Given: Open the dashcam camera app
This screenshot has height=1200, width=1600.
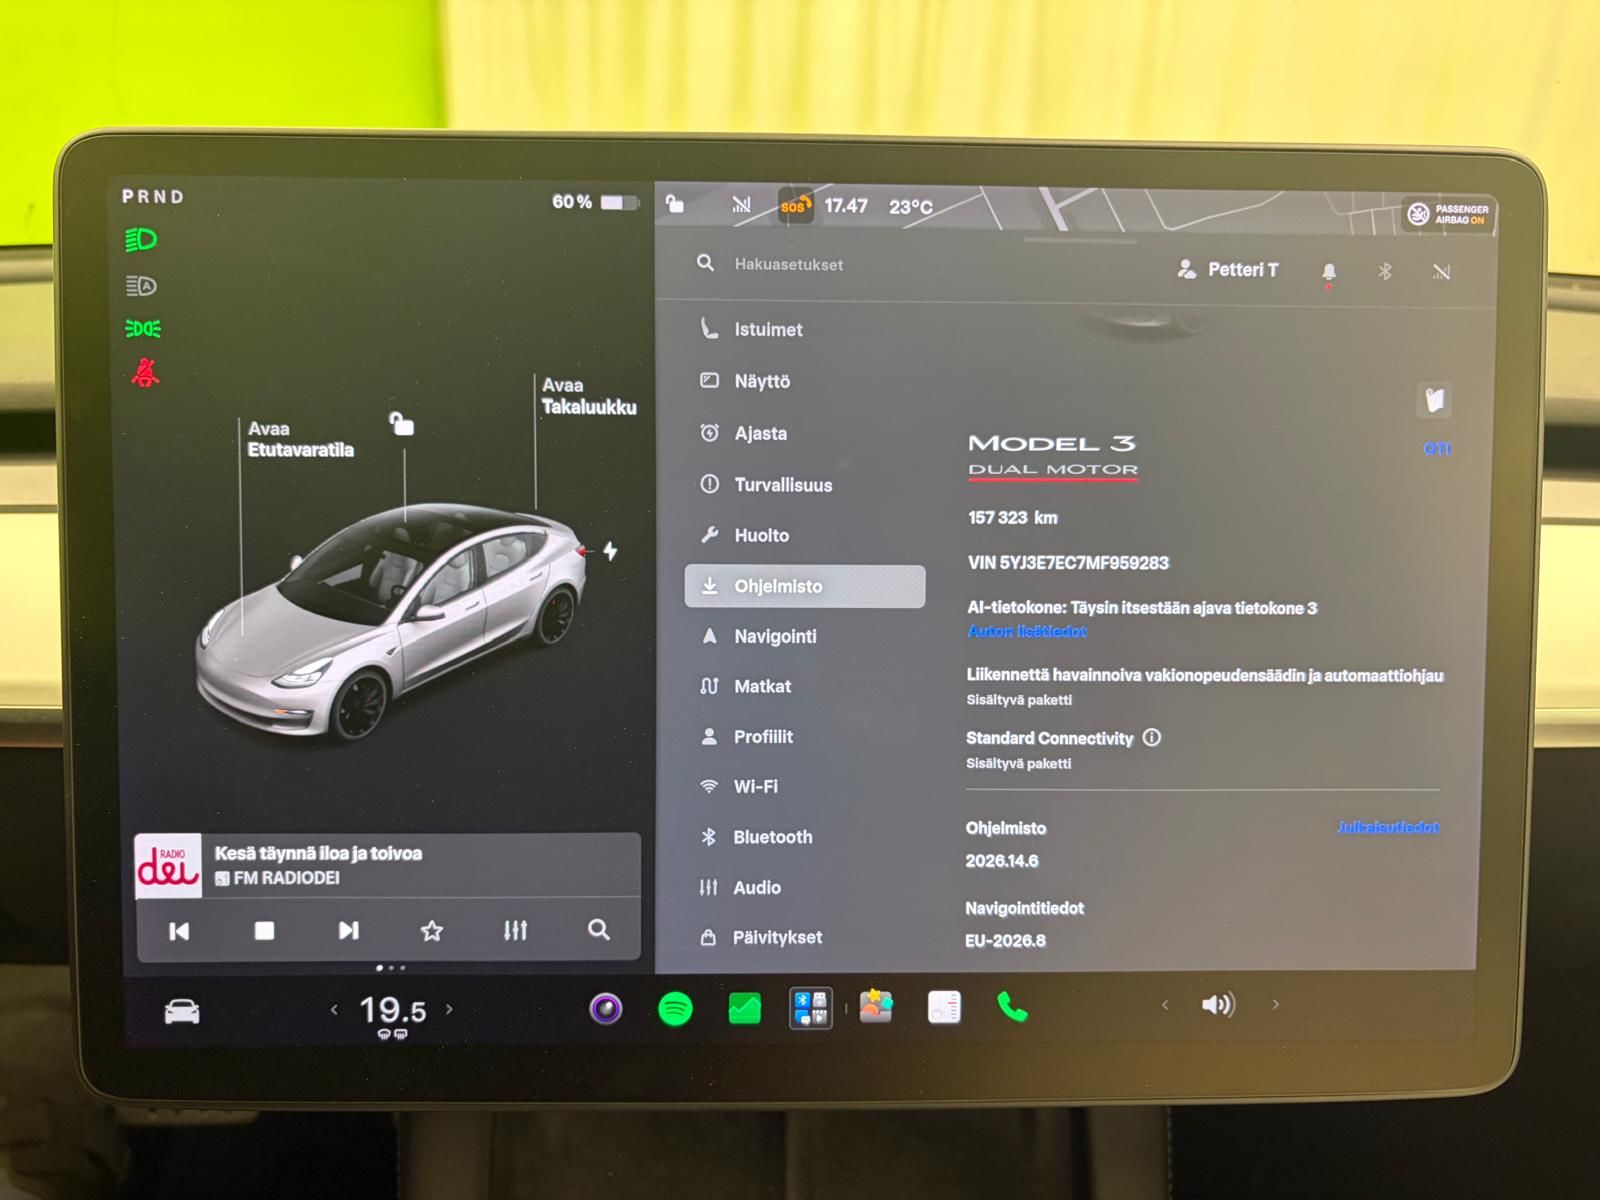Looking at the screenshot, I should pyautogui.click(x=606, y=1009).
